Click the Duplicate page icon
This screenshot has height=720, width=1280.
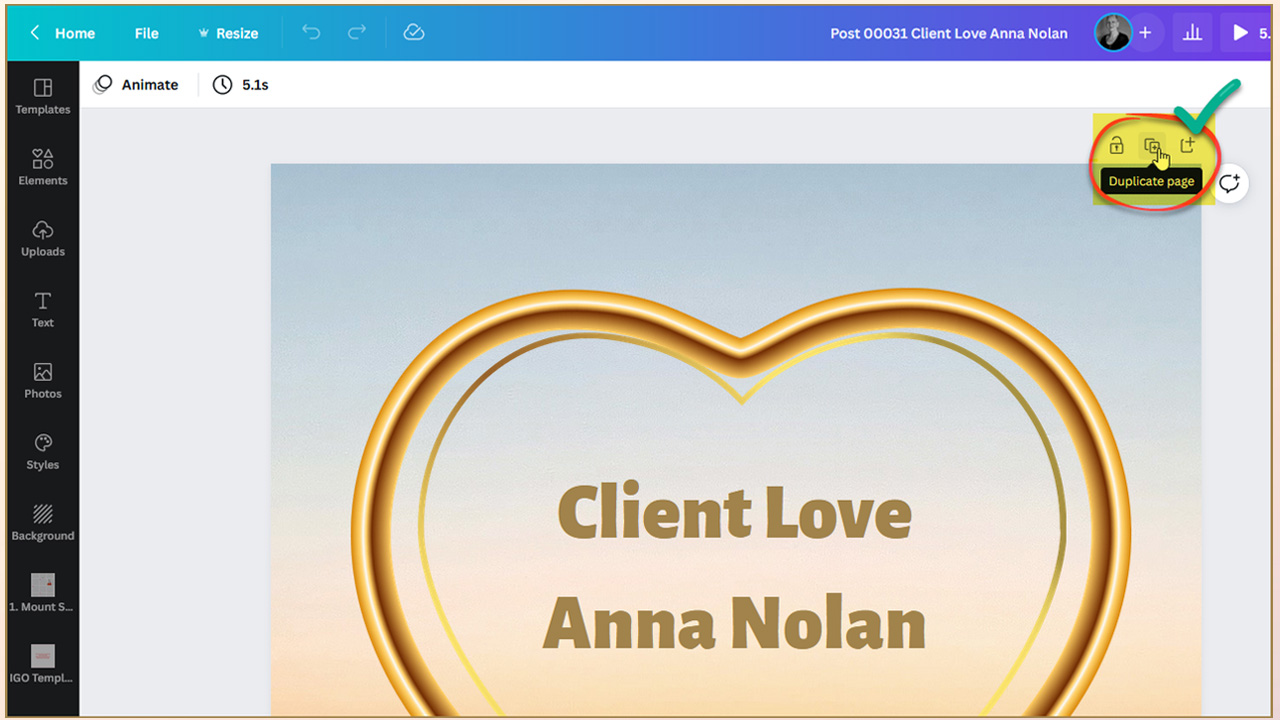click(1152, 146)
